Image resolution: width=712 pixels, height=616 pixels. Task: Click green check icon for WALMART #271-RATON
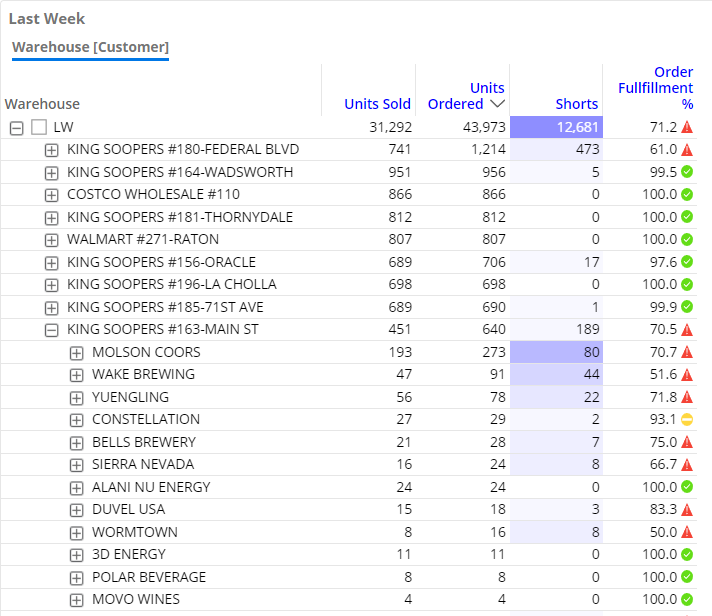click(x=687, y=239)
